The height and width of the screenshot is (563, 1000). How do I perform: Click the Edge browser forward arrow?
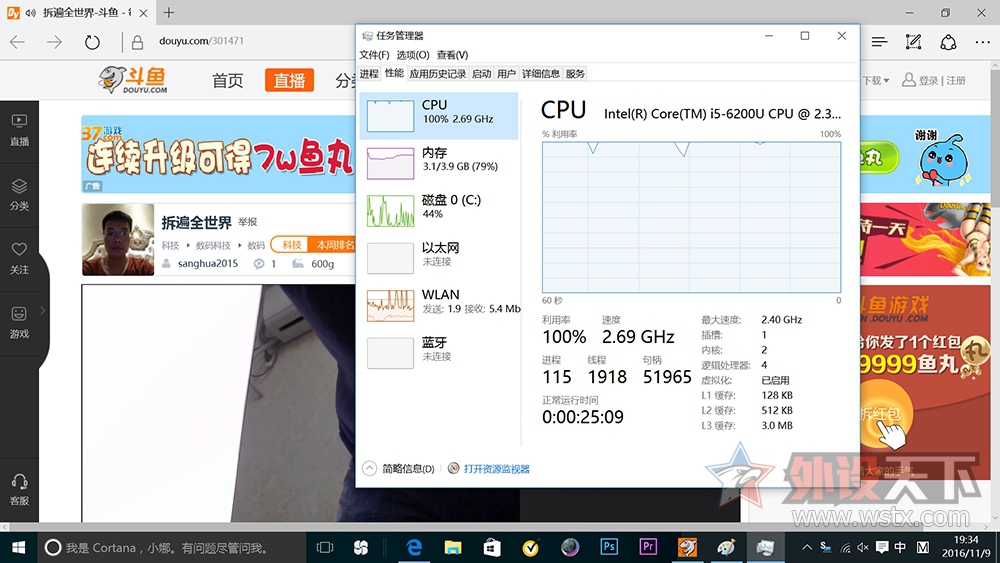[x=55, y=42]
